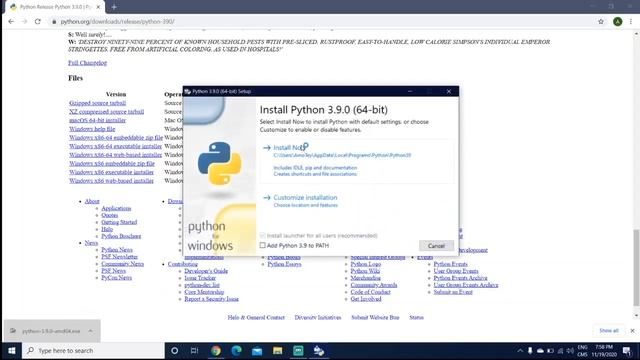Open the PSF Newsletter link
Screen dimensions: 640x360
click(x=120, y=257)
